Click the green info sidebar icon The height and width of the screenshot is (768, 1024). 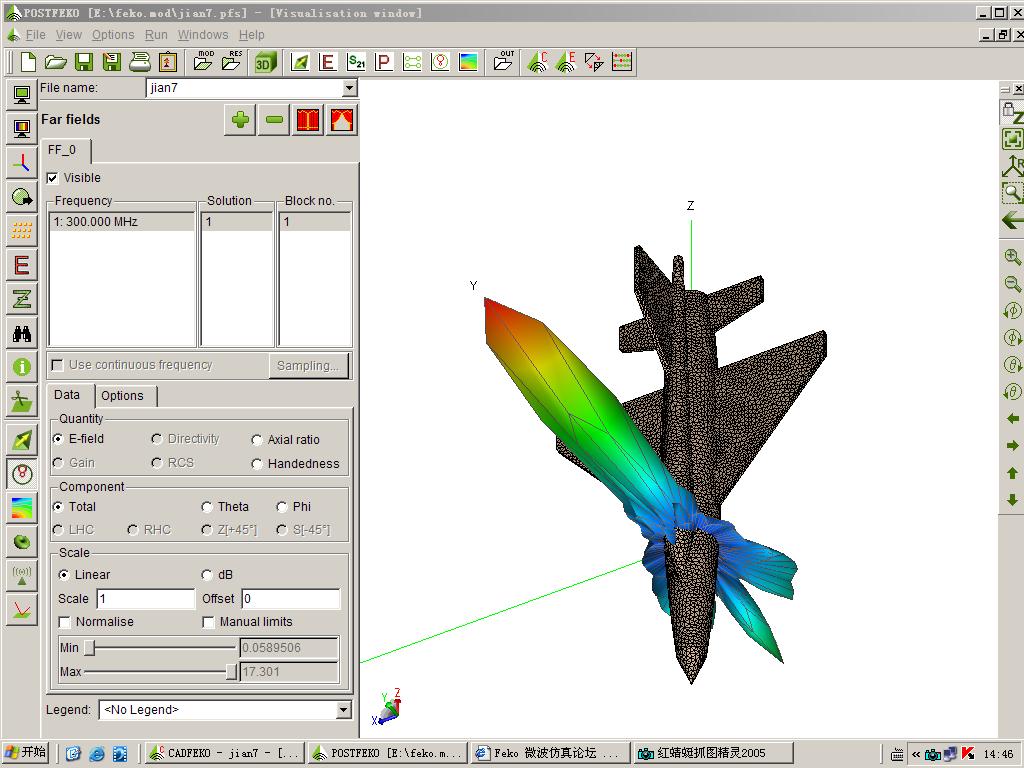[22, 367]
